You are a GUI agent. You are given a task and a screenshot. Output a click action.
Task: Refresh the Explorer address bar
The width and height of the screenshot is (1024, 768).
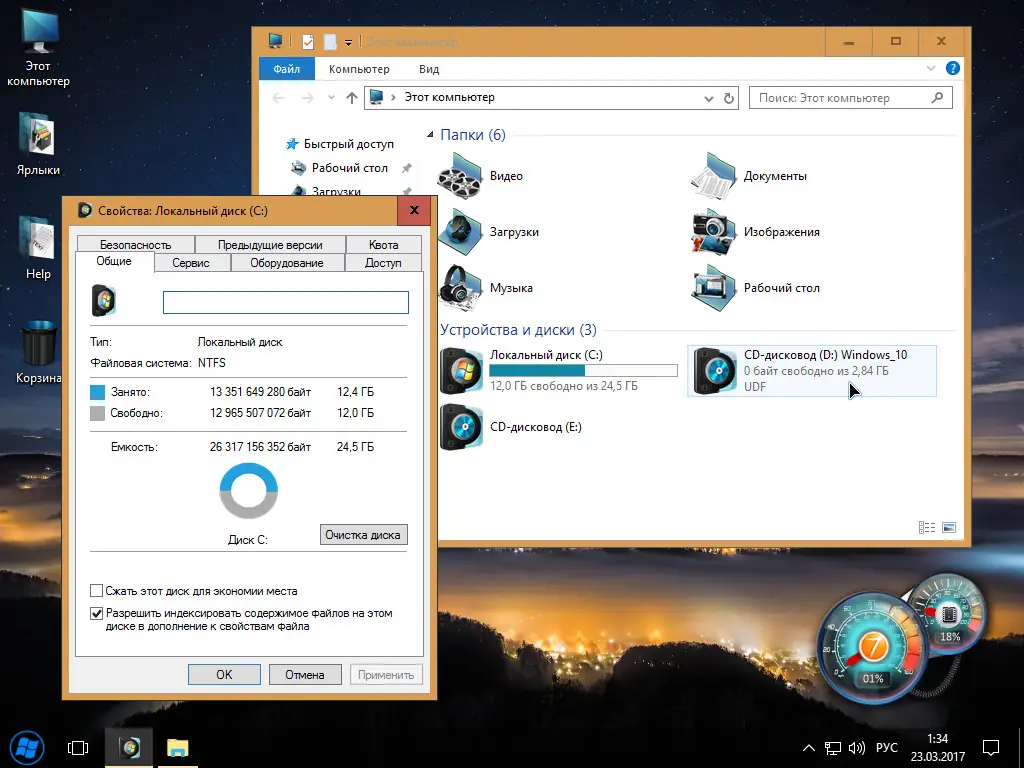729,99
